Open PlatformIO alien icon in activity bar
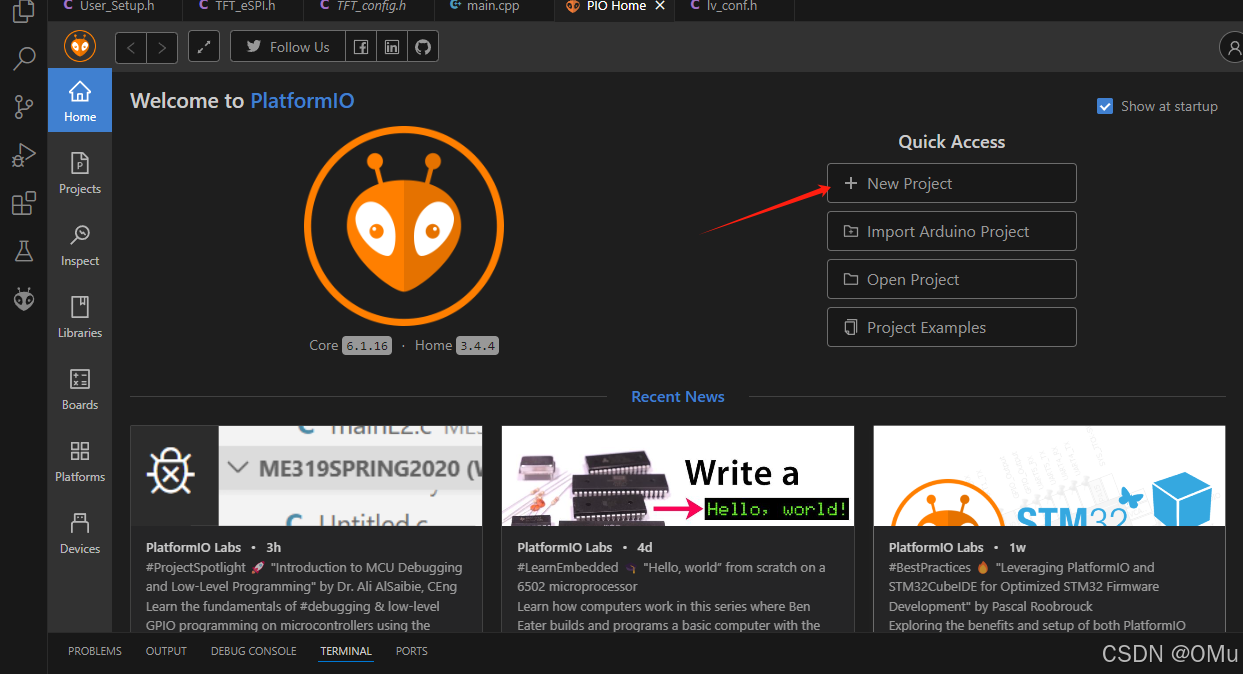This screenshot has width=1243, height=674. [24, 298]
